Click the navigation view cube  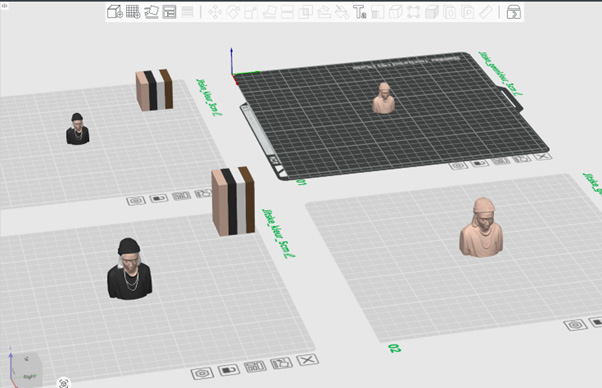click(26, 368)
